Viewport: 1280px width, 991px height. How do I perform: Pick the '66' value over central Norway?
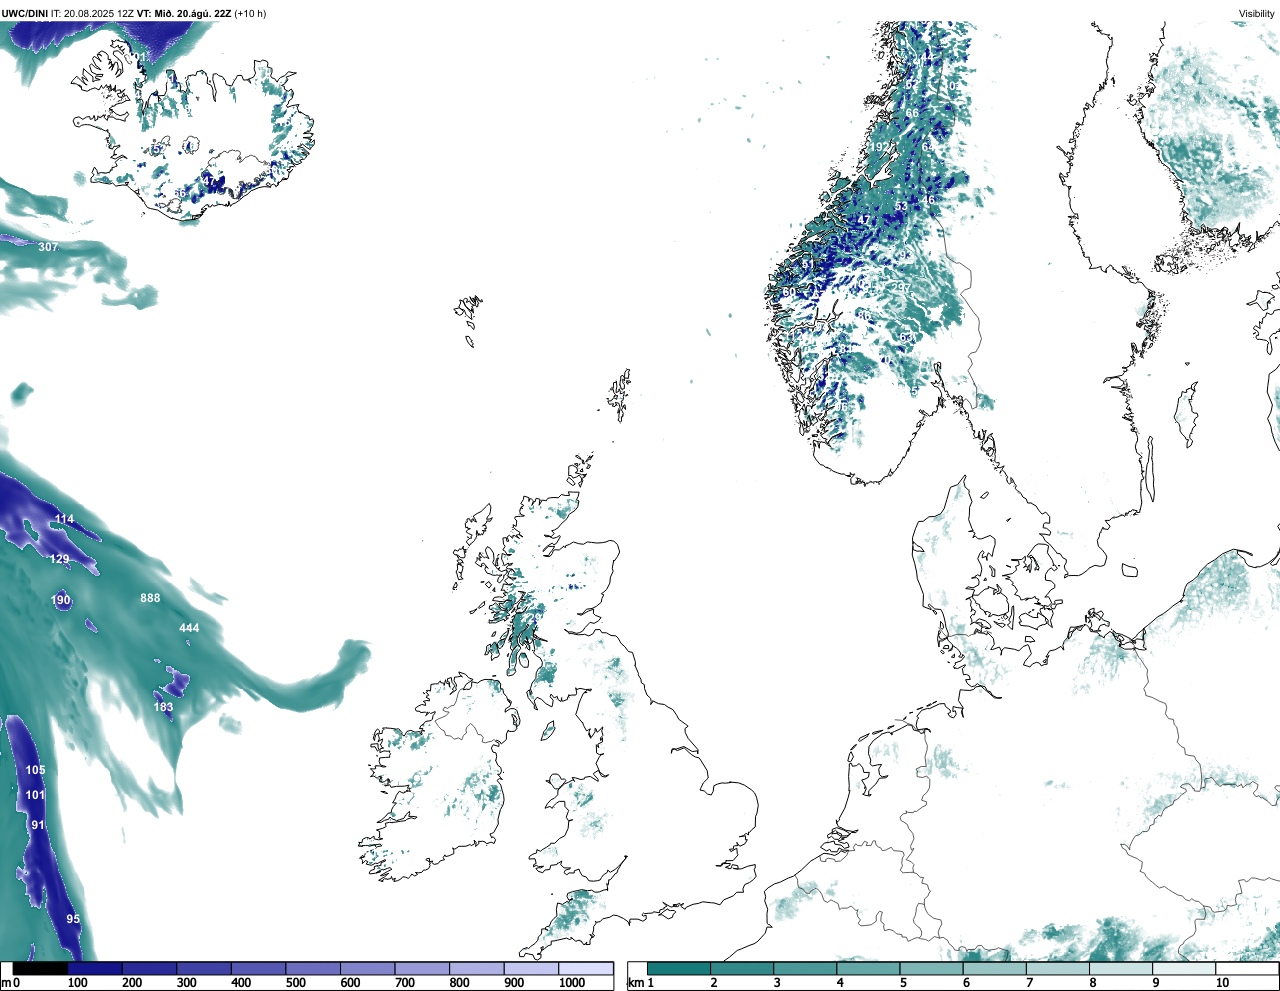pyautogui.click(x=912, y=113)
